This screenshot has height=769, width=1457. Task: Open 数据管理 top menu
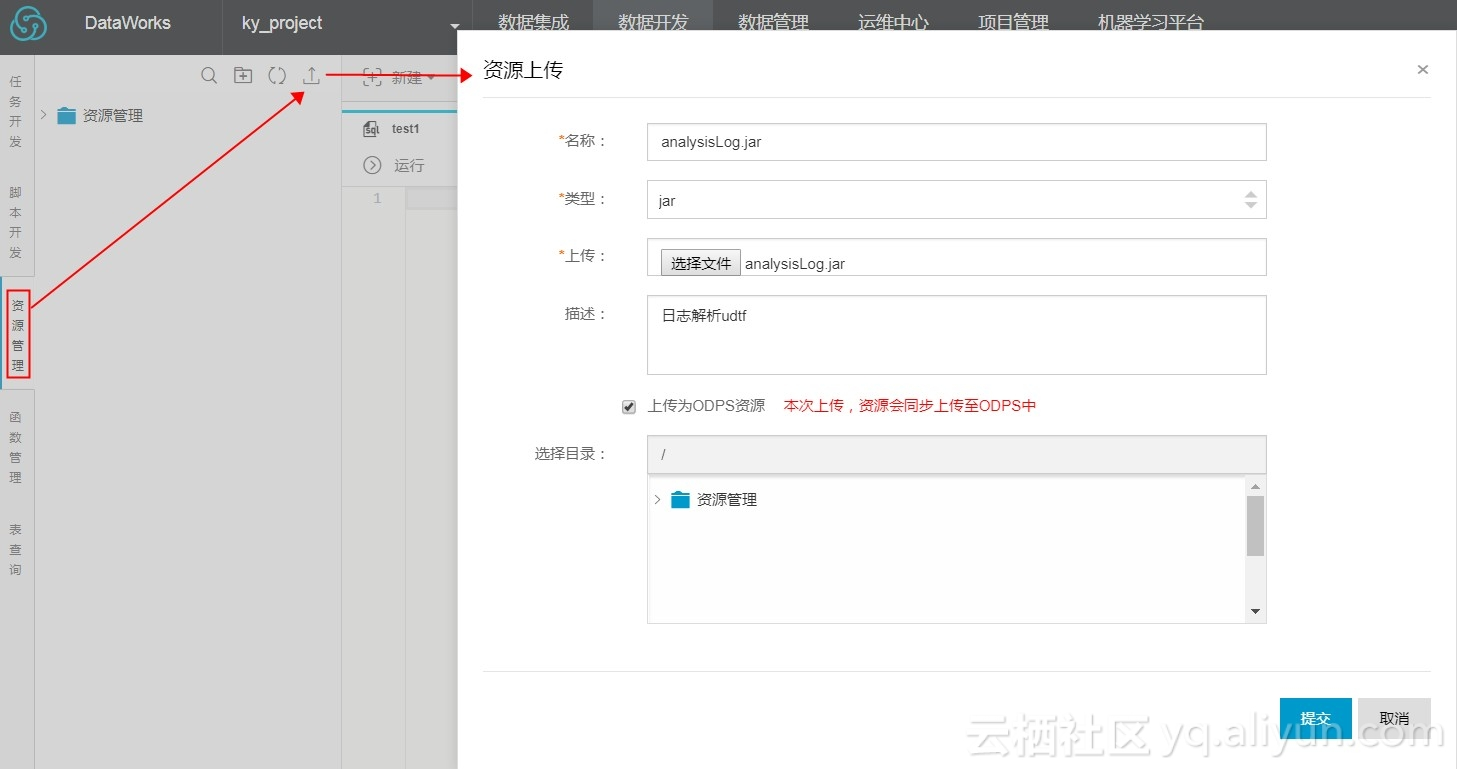click(773, 23)
